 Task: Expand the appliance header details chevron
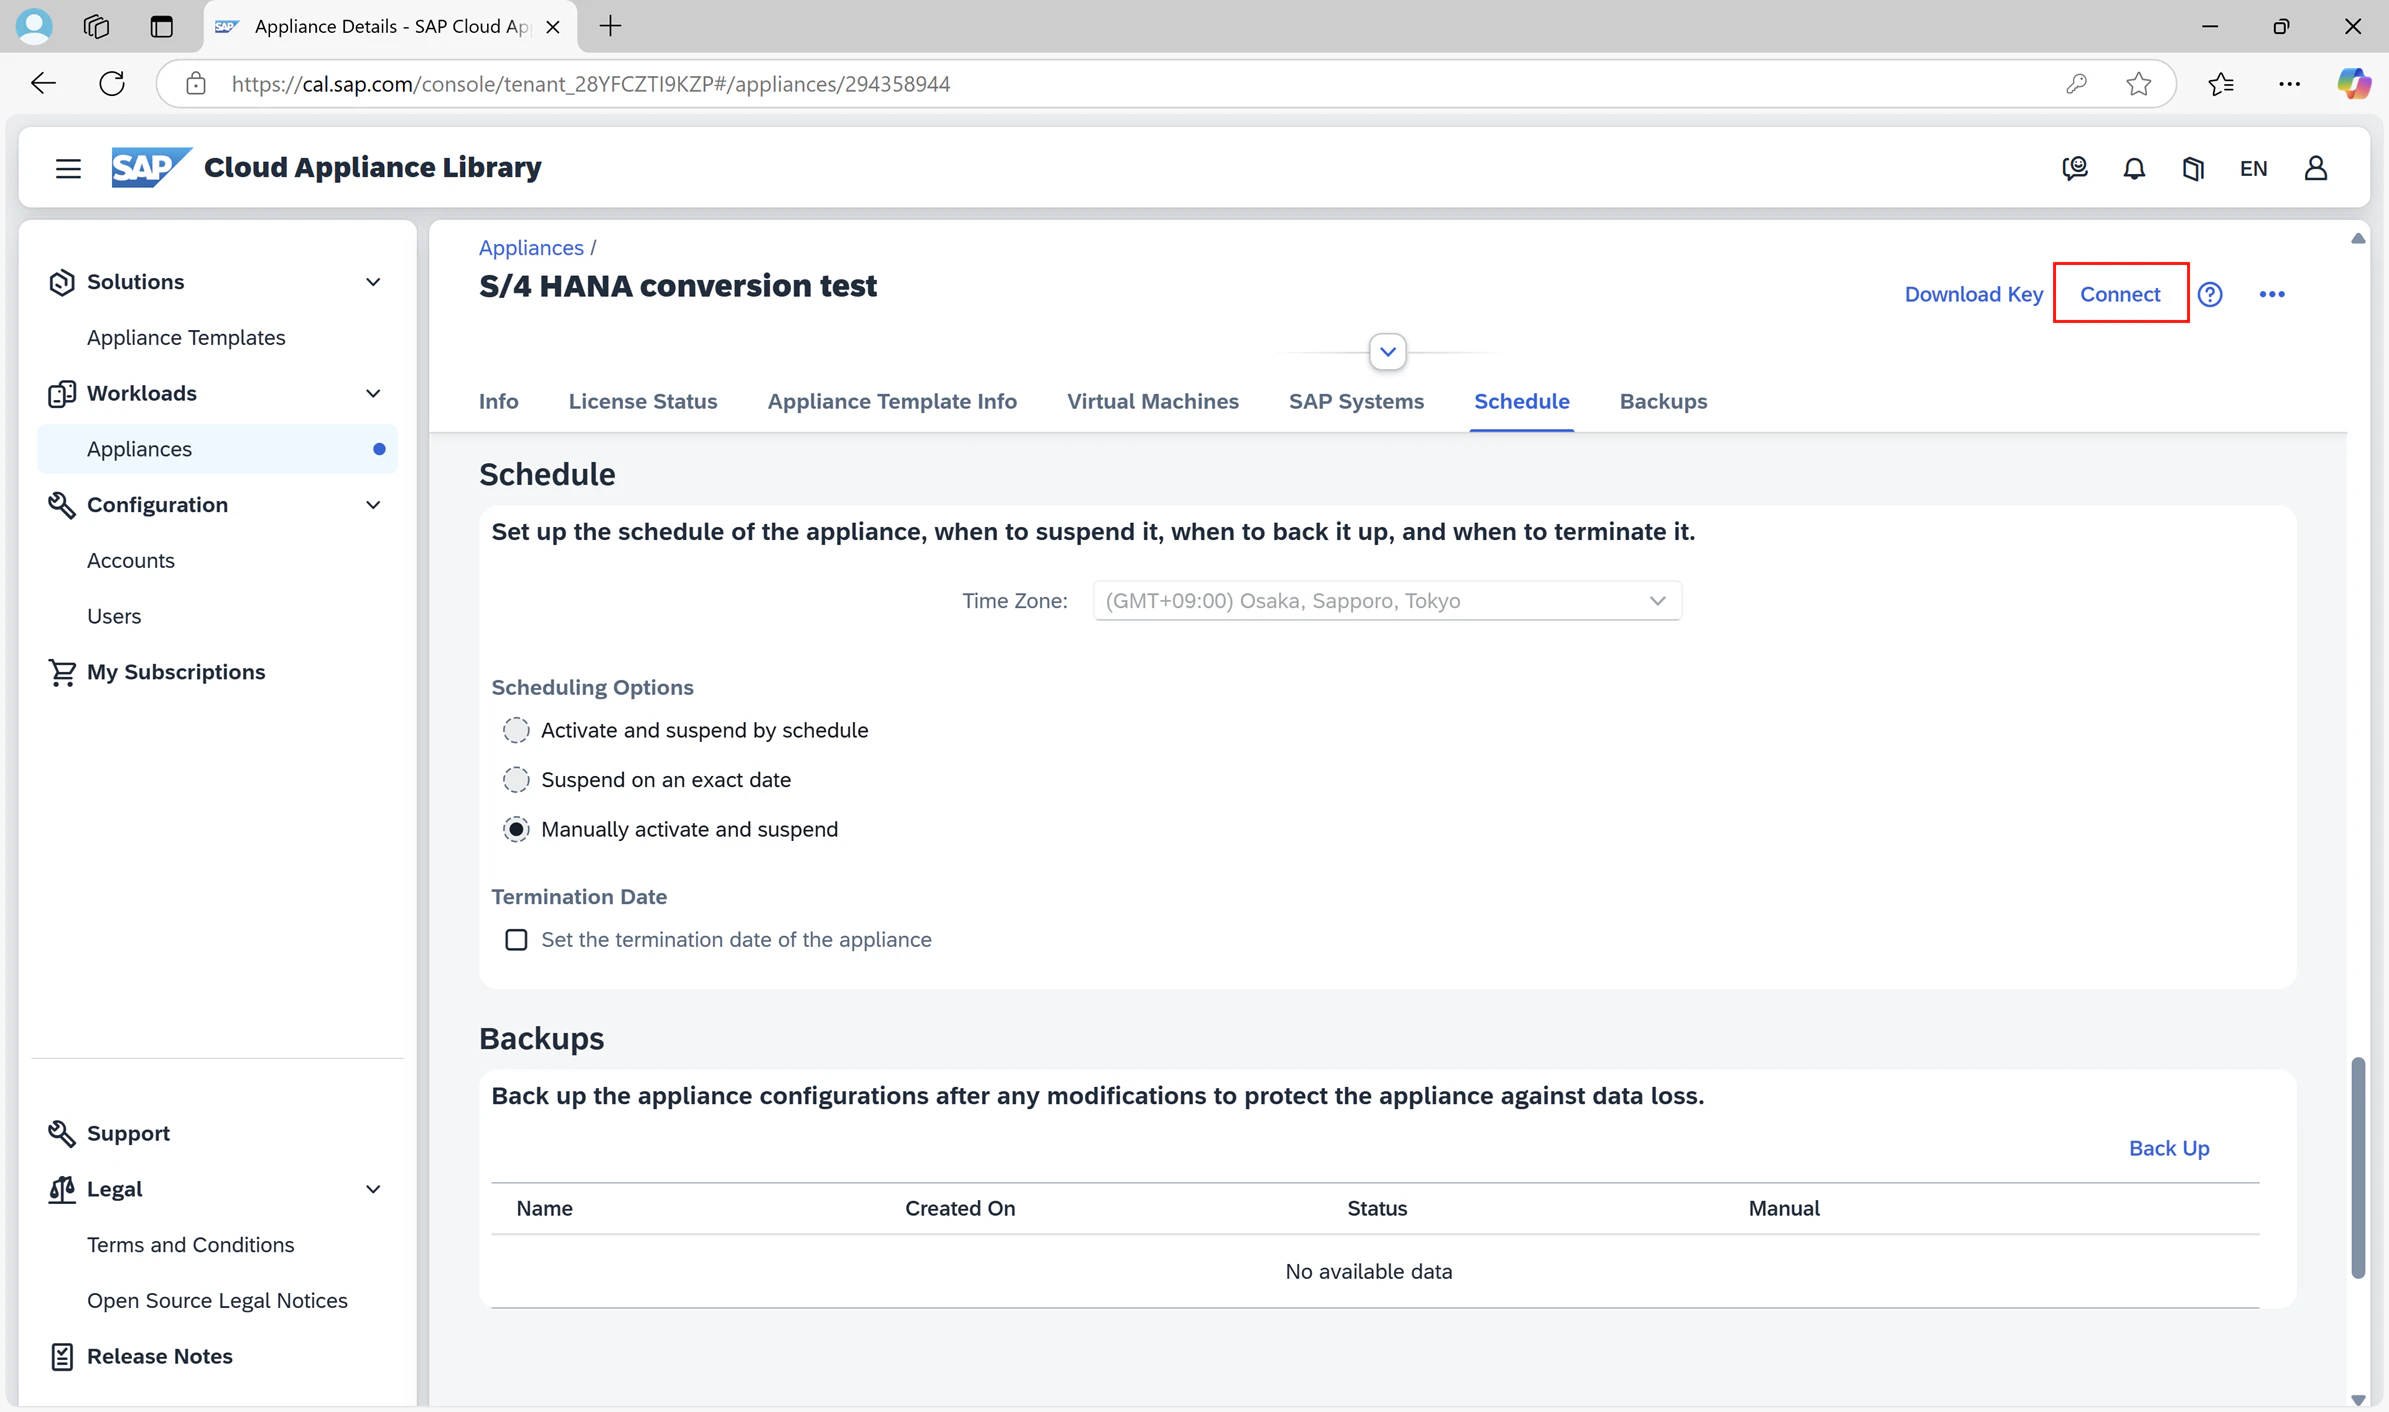1388,352
